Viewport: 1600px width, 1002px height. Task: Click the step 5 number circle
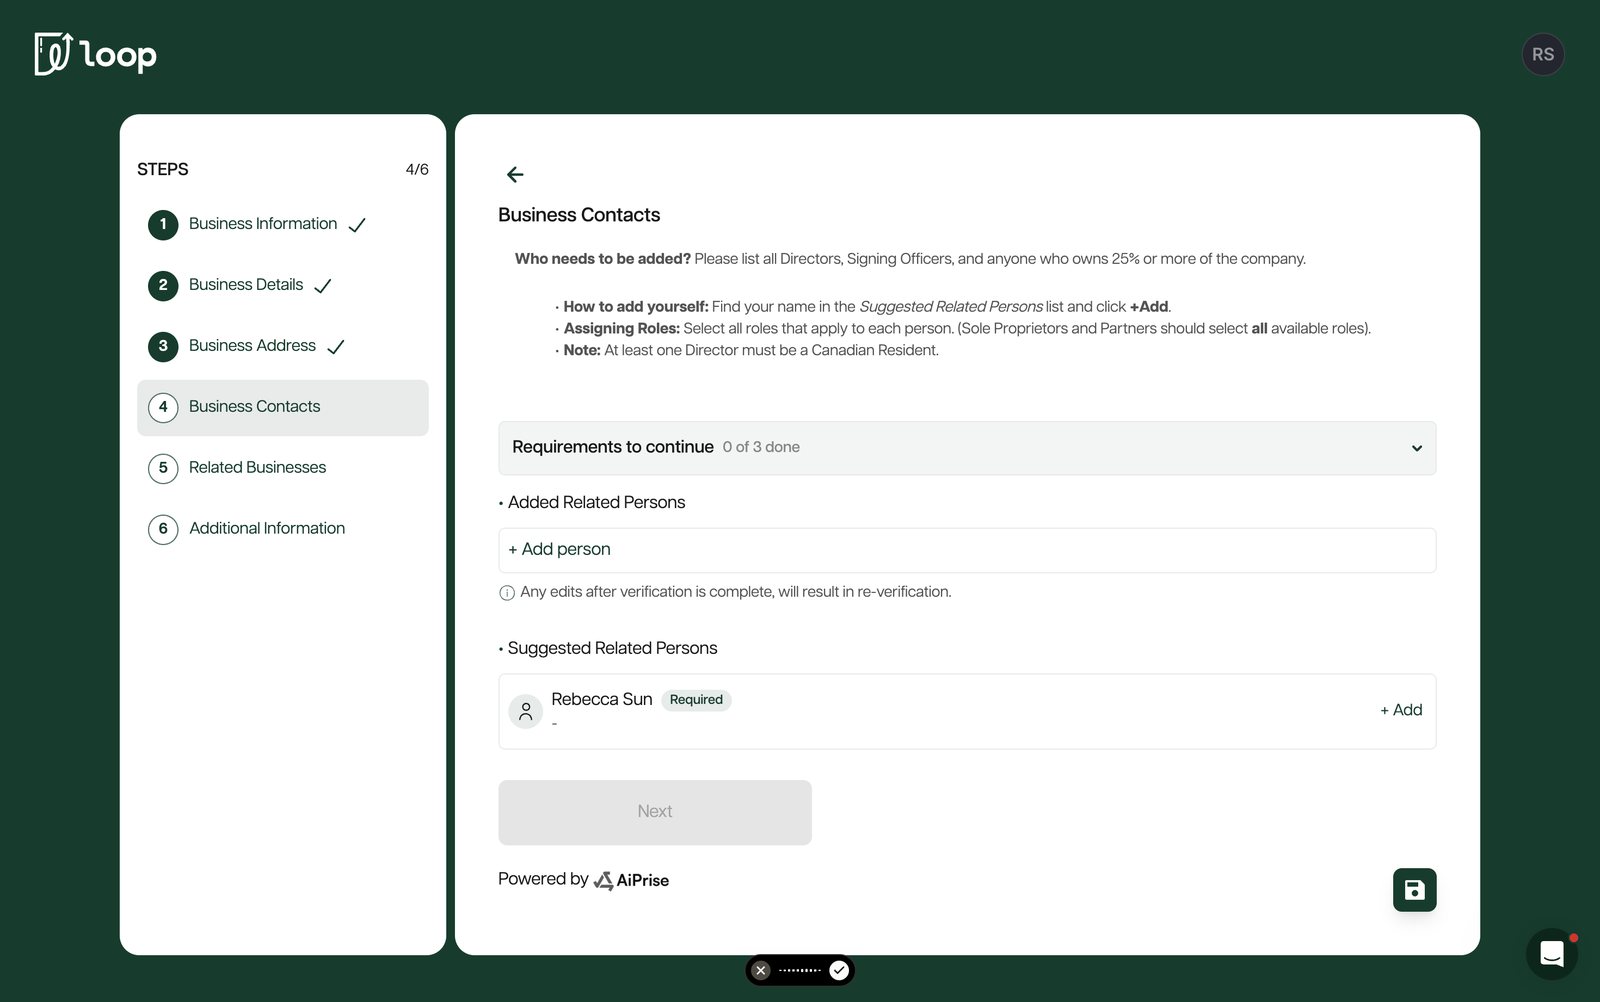click(x=163, y=468)
